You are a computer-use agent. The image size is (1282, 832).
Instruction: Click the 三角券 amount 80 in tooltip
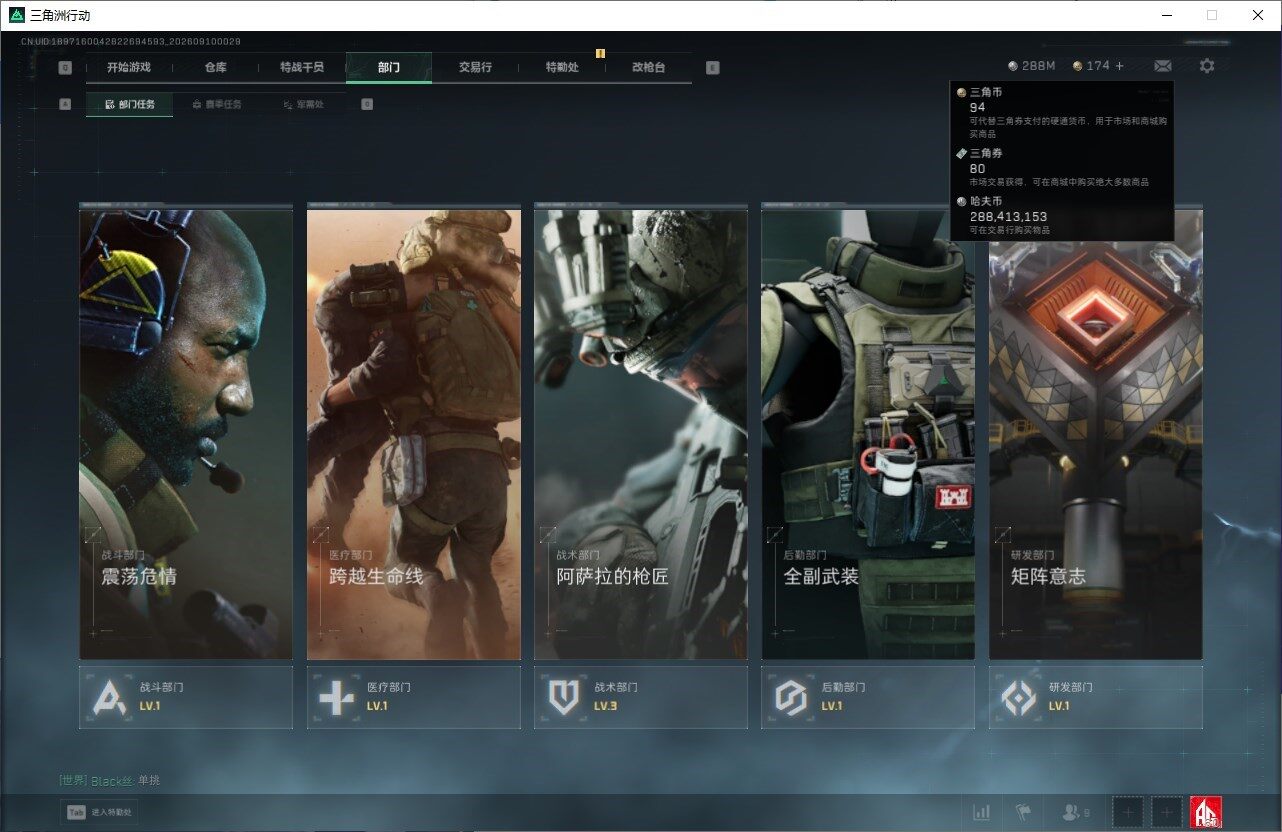pos(977,169)
